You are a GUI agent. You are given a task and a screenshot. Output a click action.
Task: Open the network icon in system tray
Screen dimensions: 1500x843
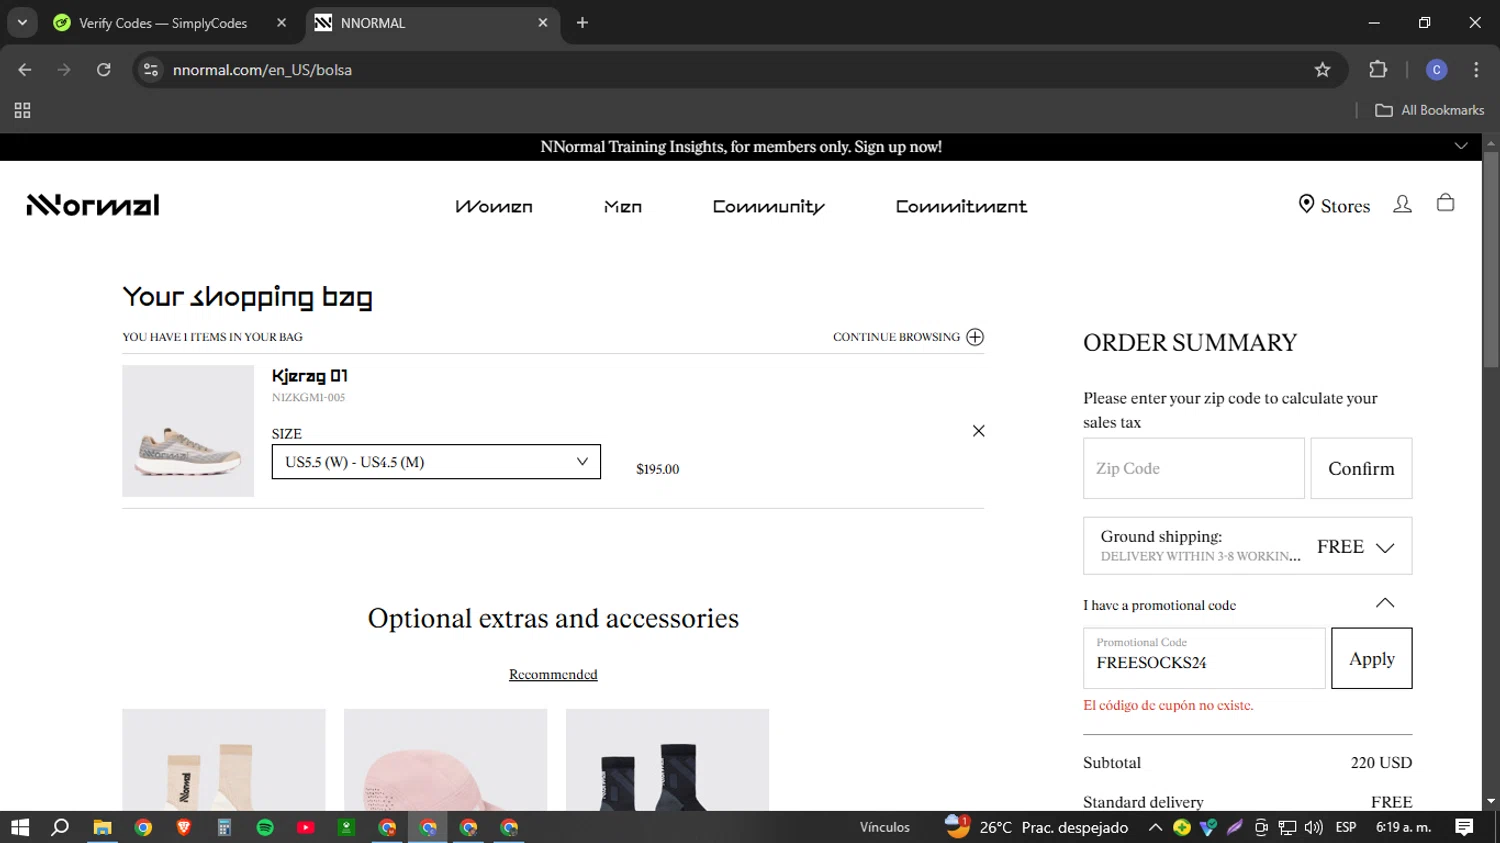[1287, 827]
